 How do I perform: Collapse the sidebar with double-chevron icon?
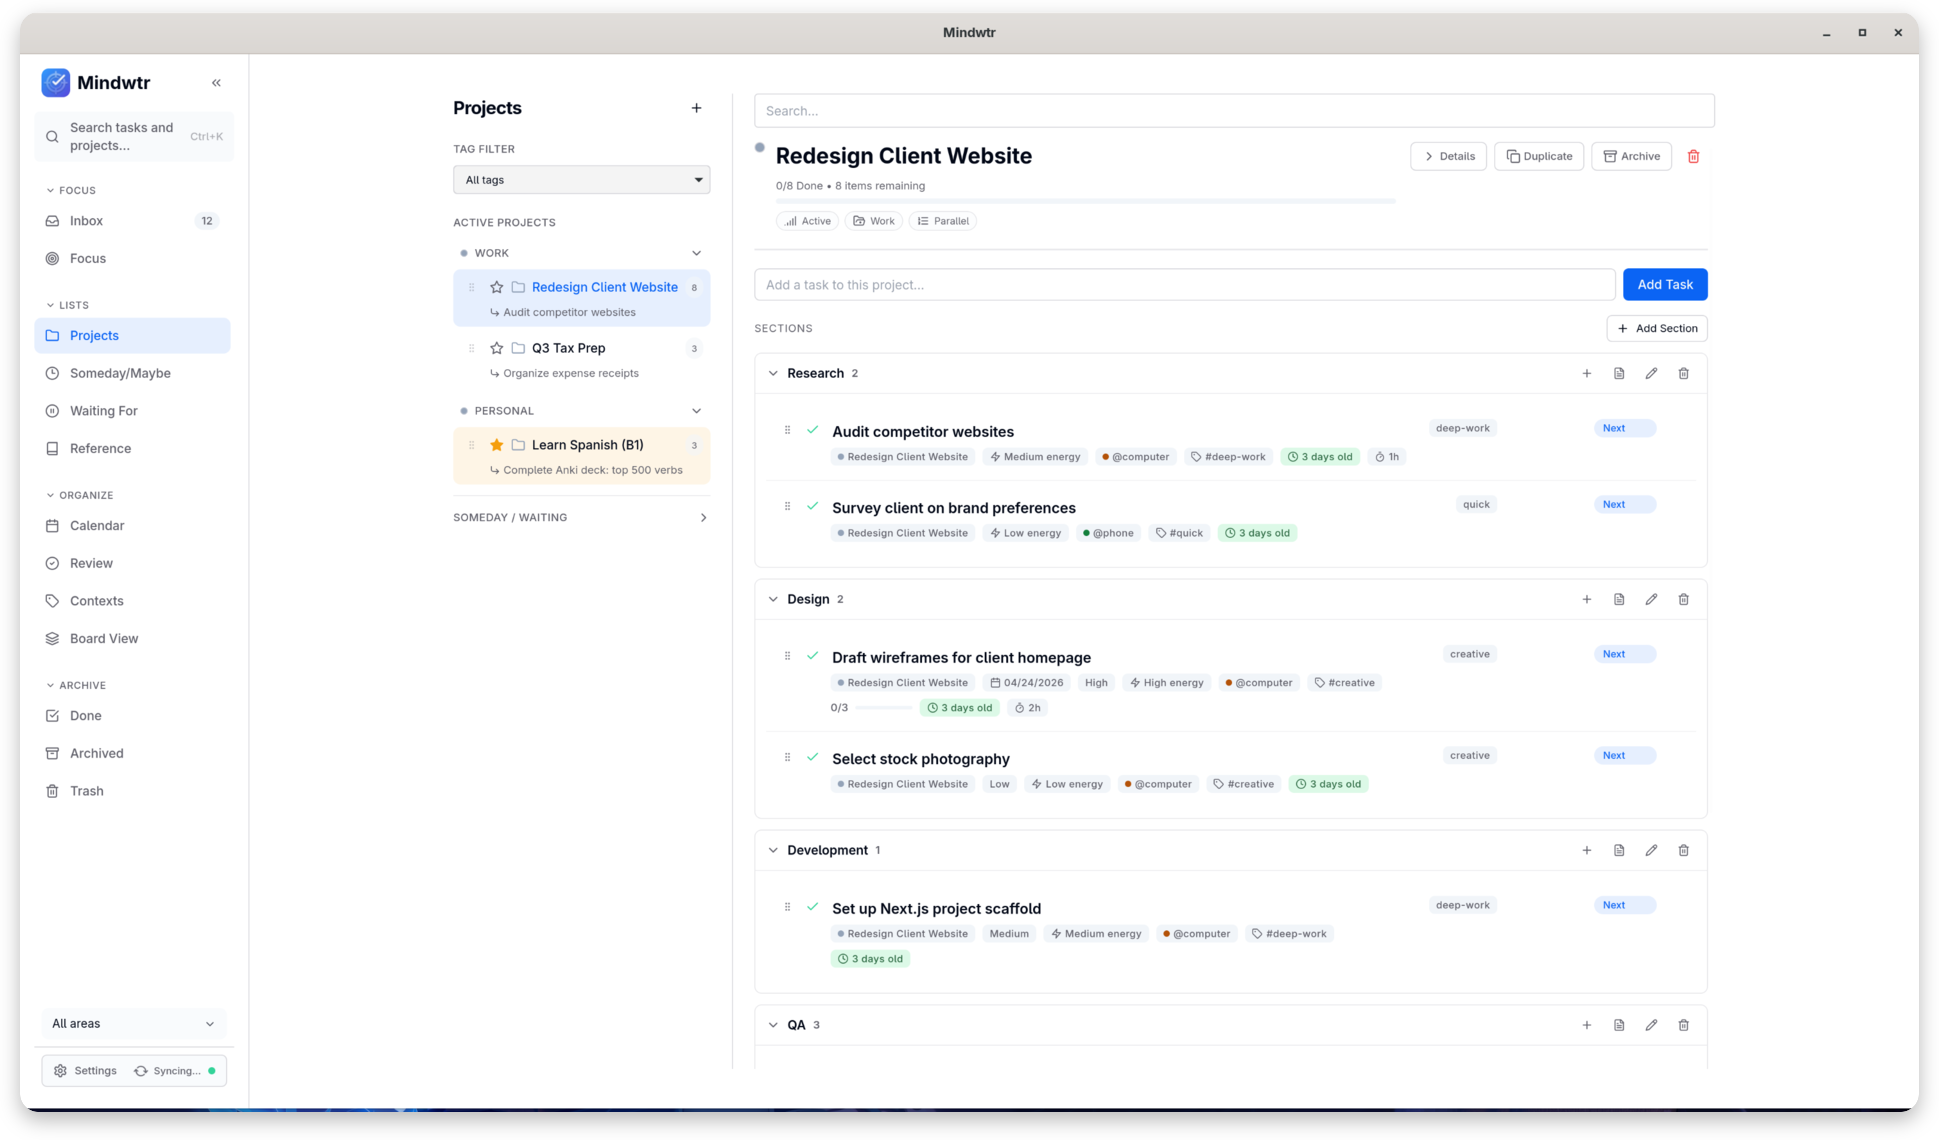(x=216, y=83)
